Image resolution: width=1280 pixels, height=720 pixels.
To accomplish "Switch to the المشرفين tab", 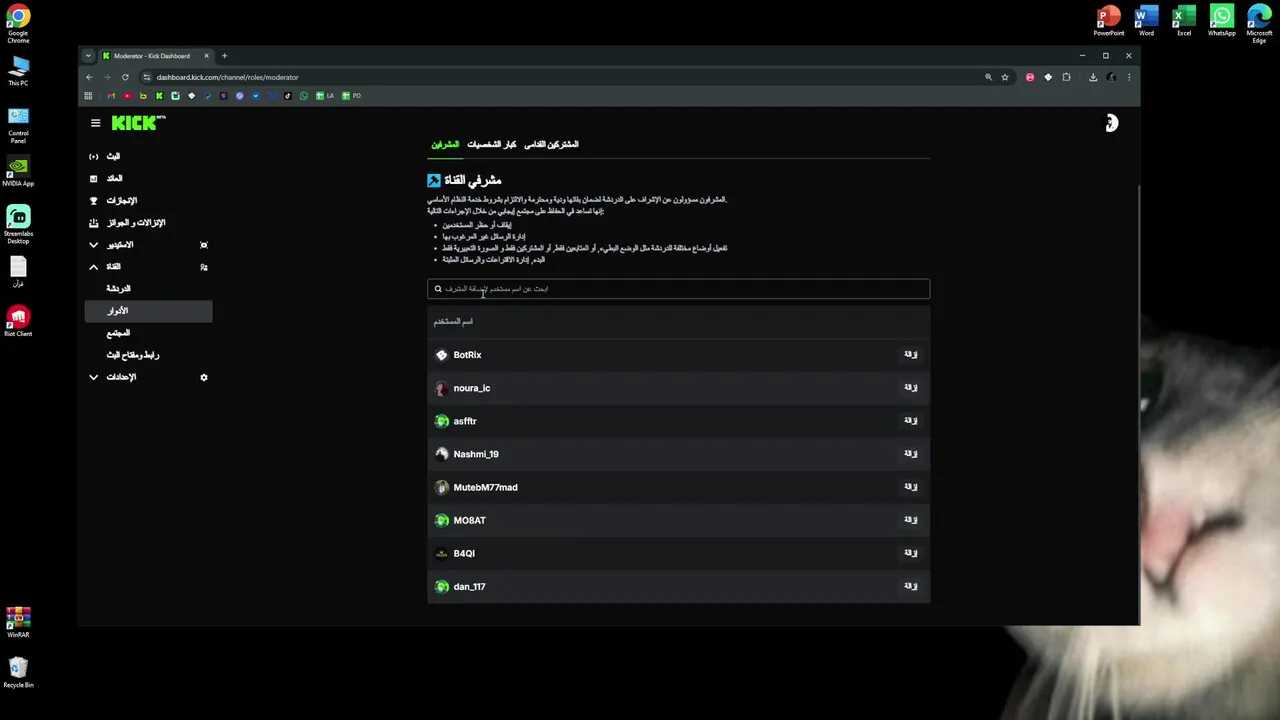I will [x=445, y=144].
